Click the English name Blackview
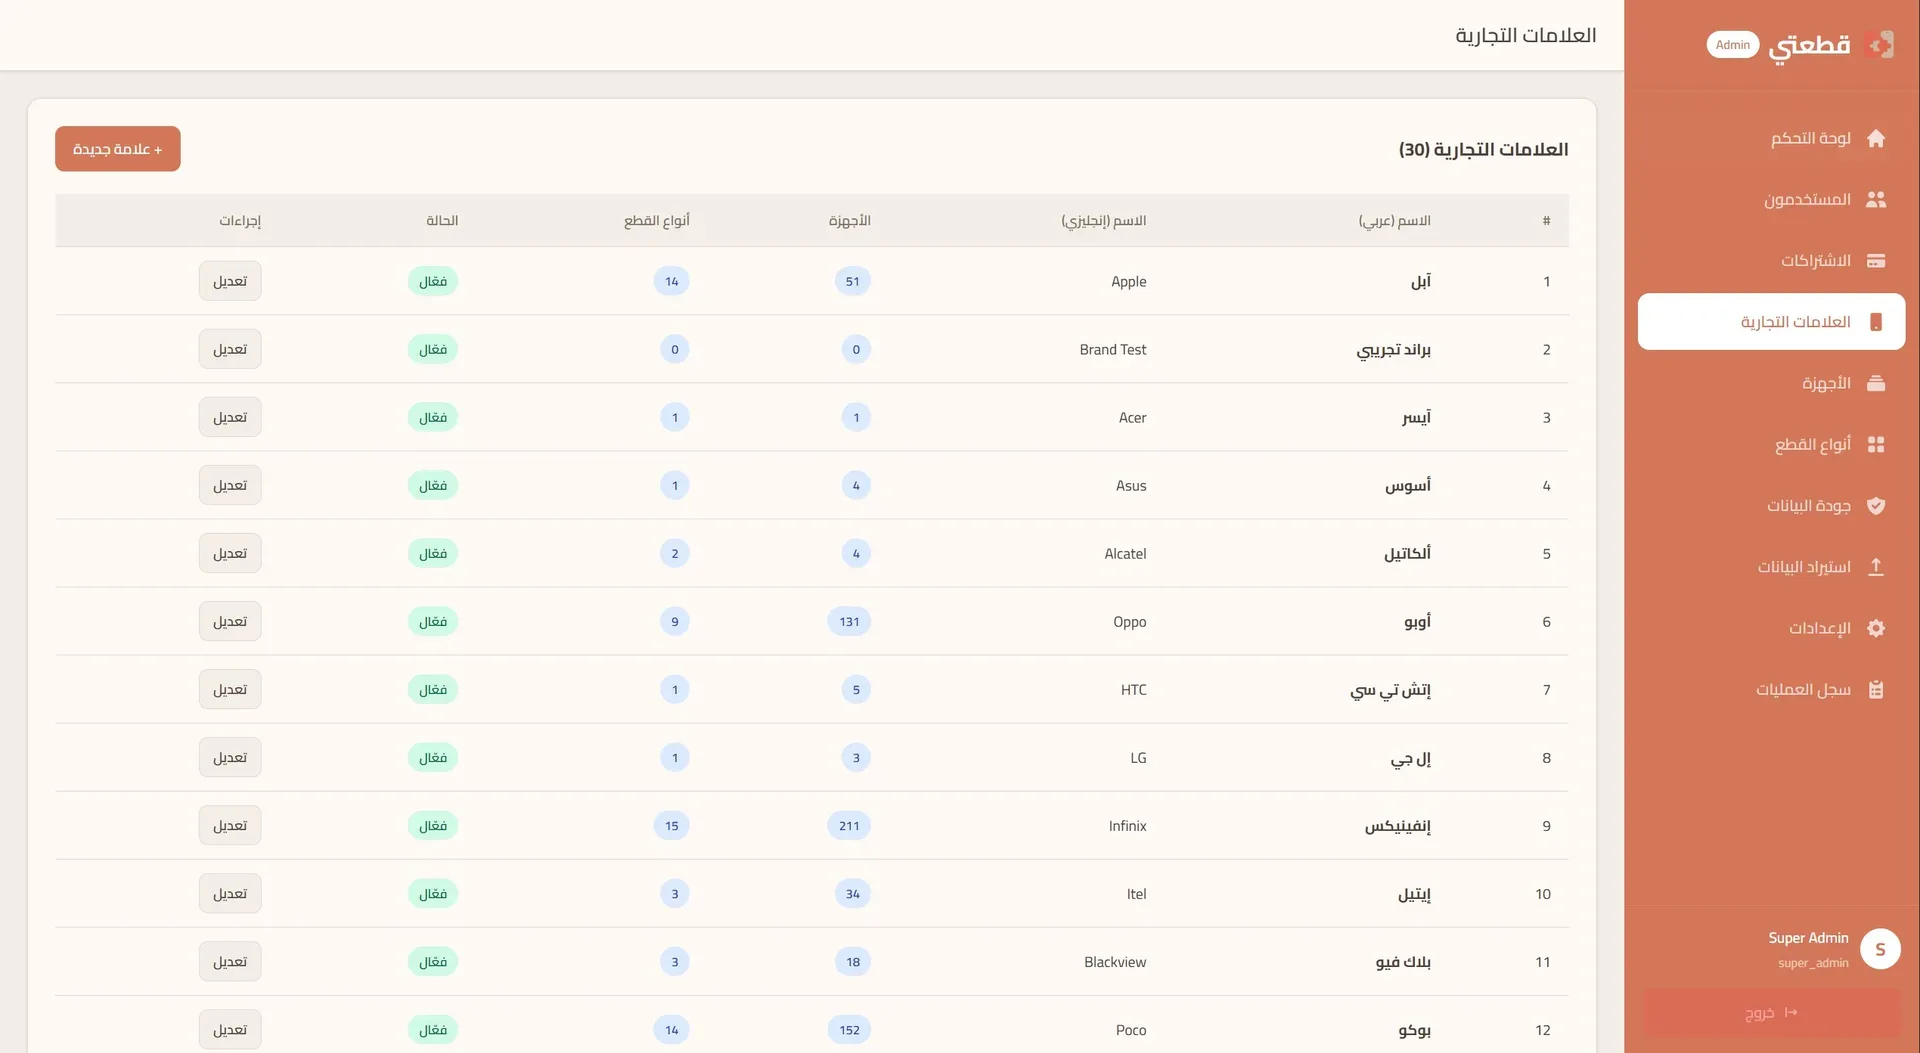Screen dimensions: 1920x1053 point(1115,961)
